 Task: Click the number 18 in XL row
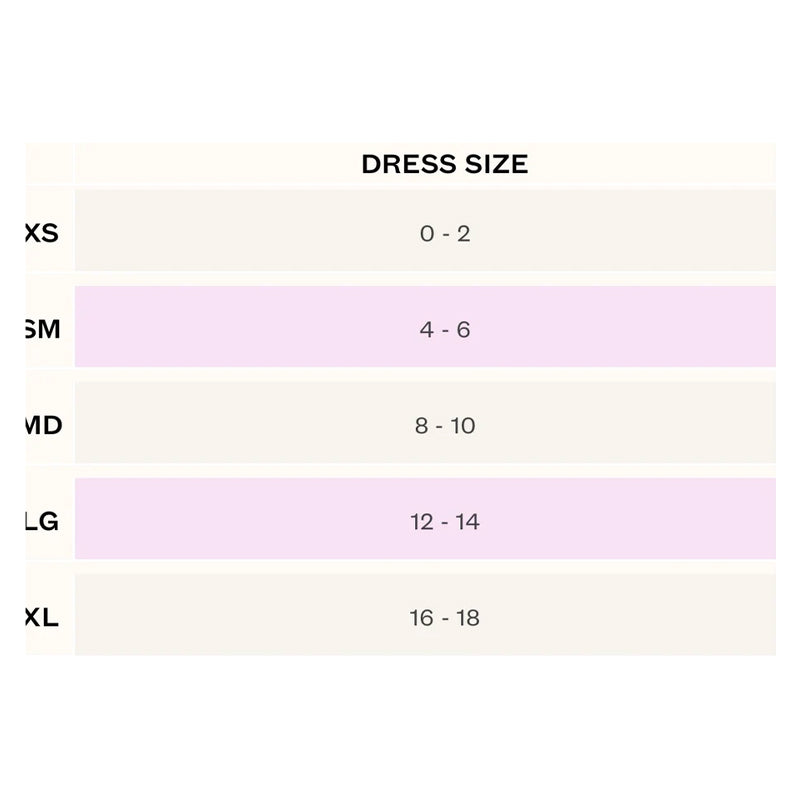click(x=467, y=618)
